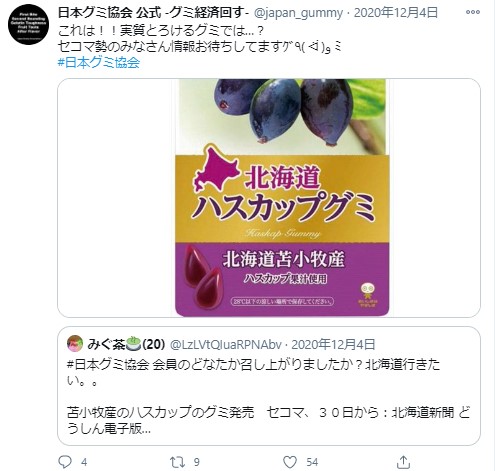Open the quoted tweet by みぐ茶
This screenshot has width=495, height=471.
pos(269,386)
